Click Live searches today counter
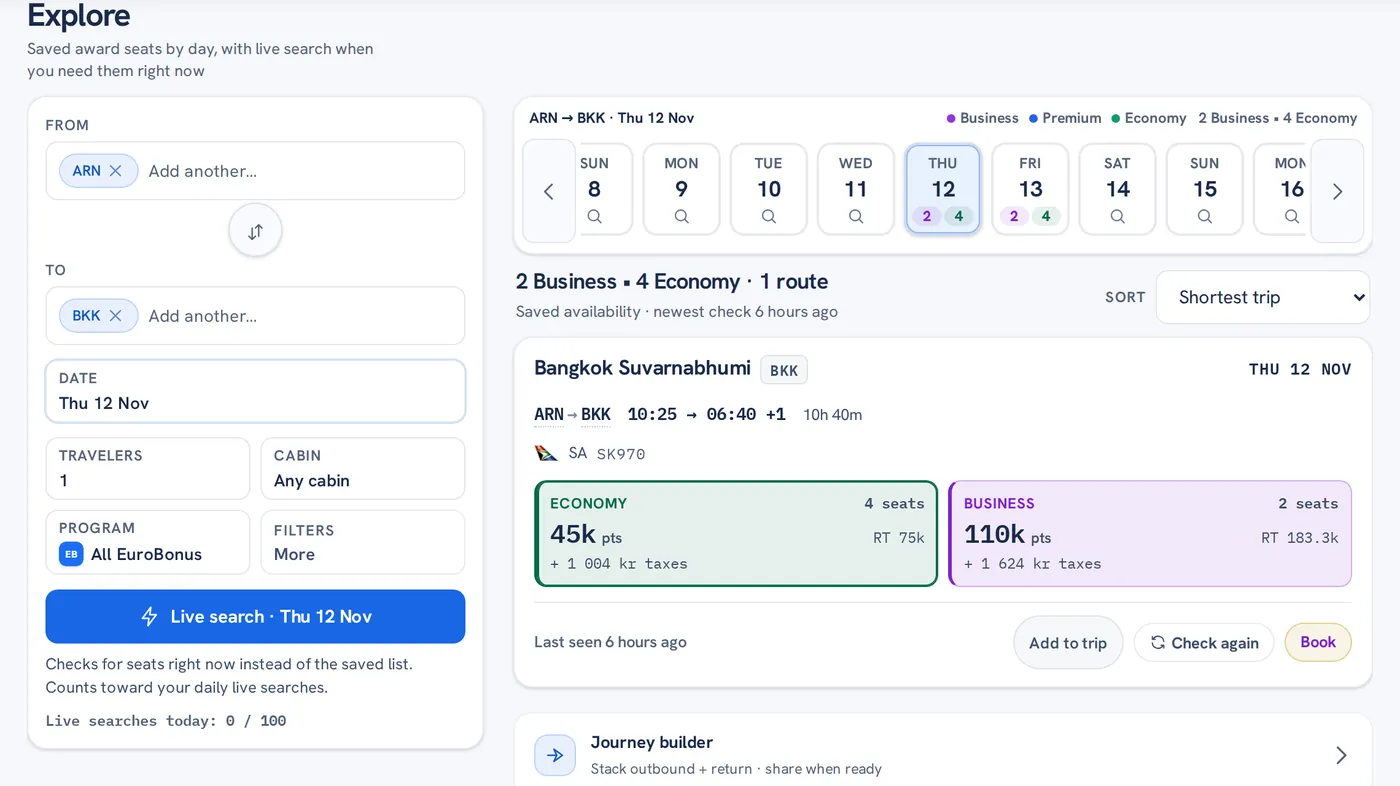 [166, 721]
